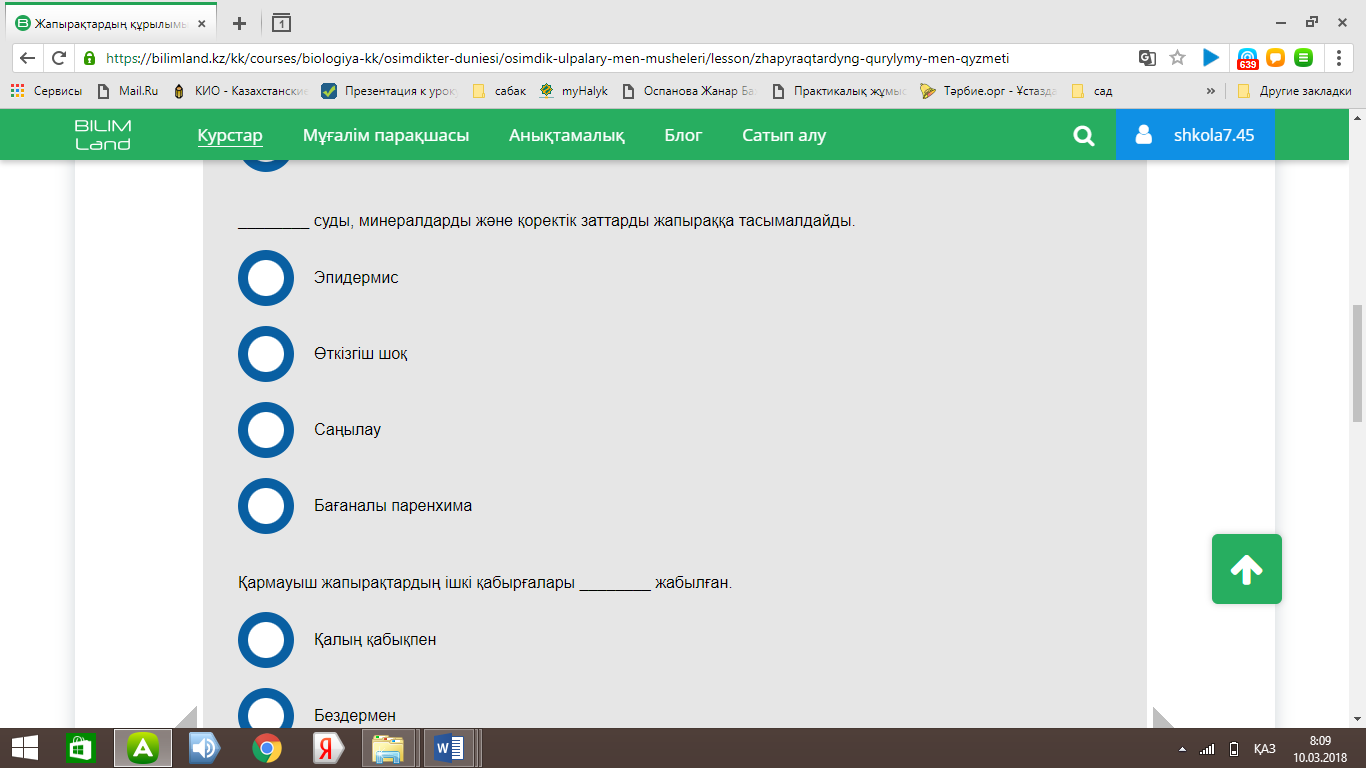The image size is (1366, 768).
Task: Go to the Курстар nav item
Action: [x=230, y=136]
